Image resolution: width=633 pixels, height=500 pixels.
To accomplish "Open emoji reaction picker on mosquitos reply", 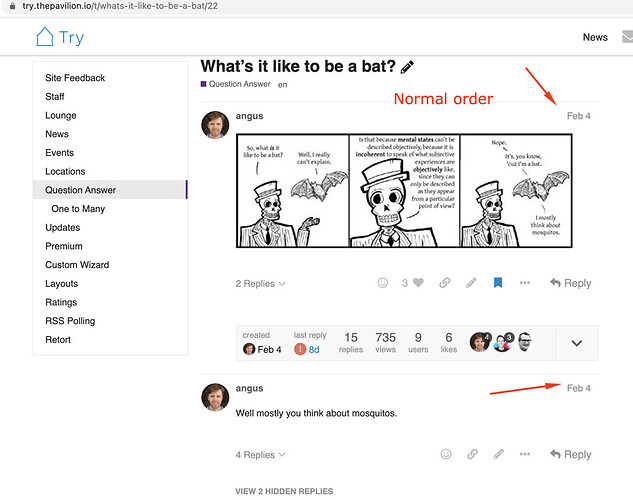I will coord(446,454).
